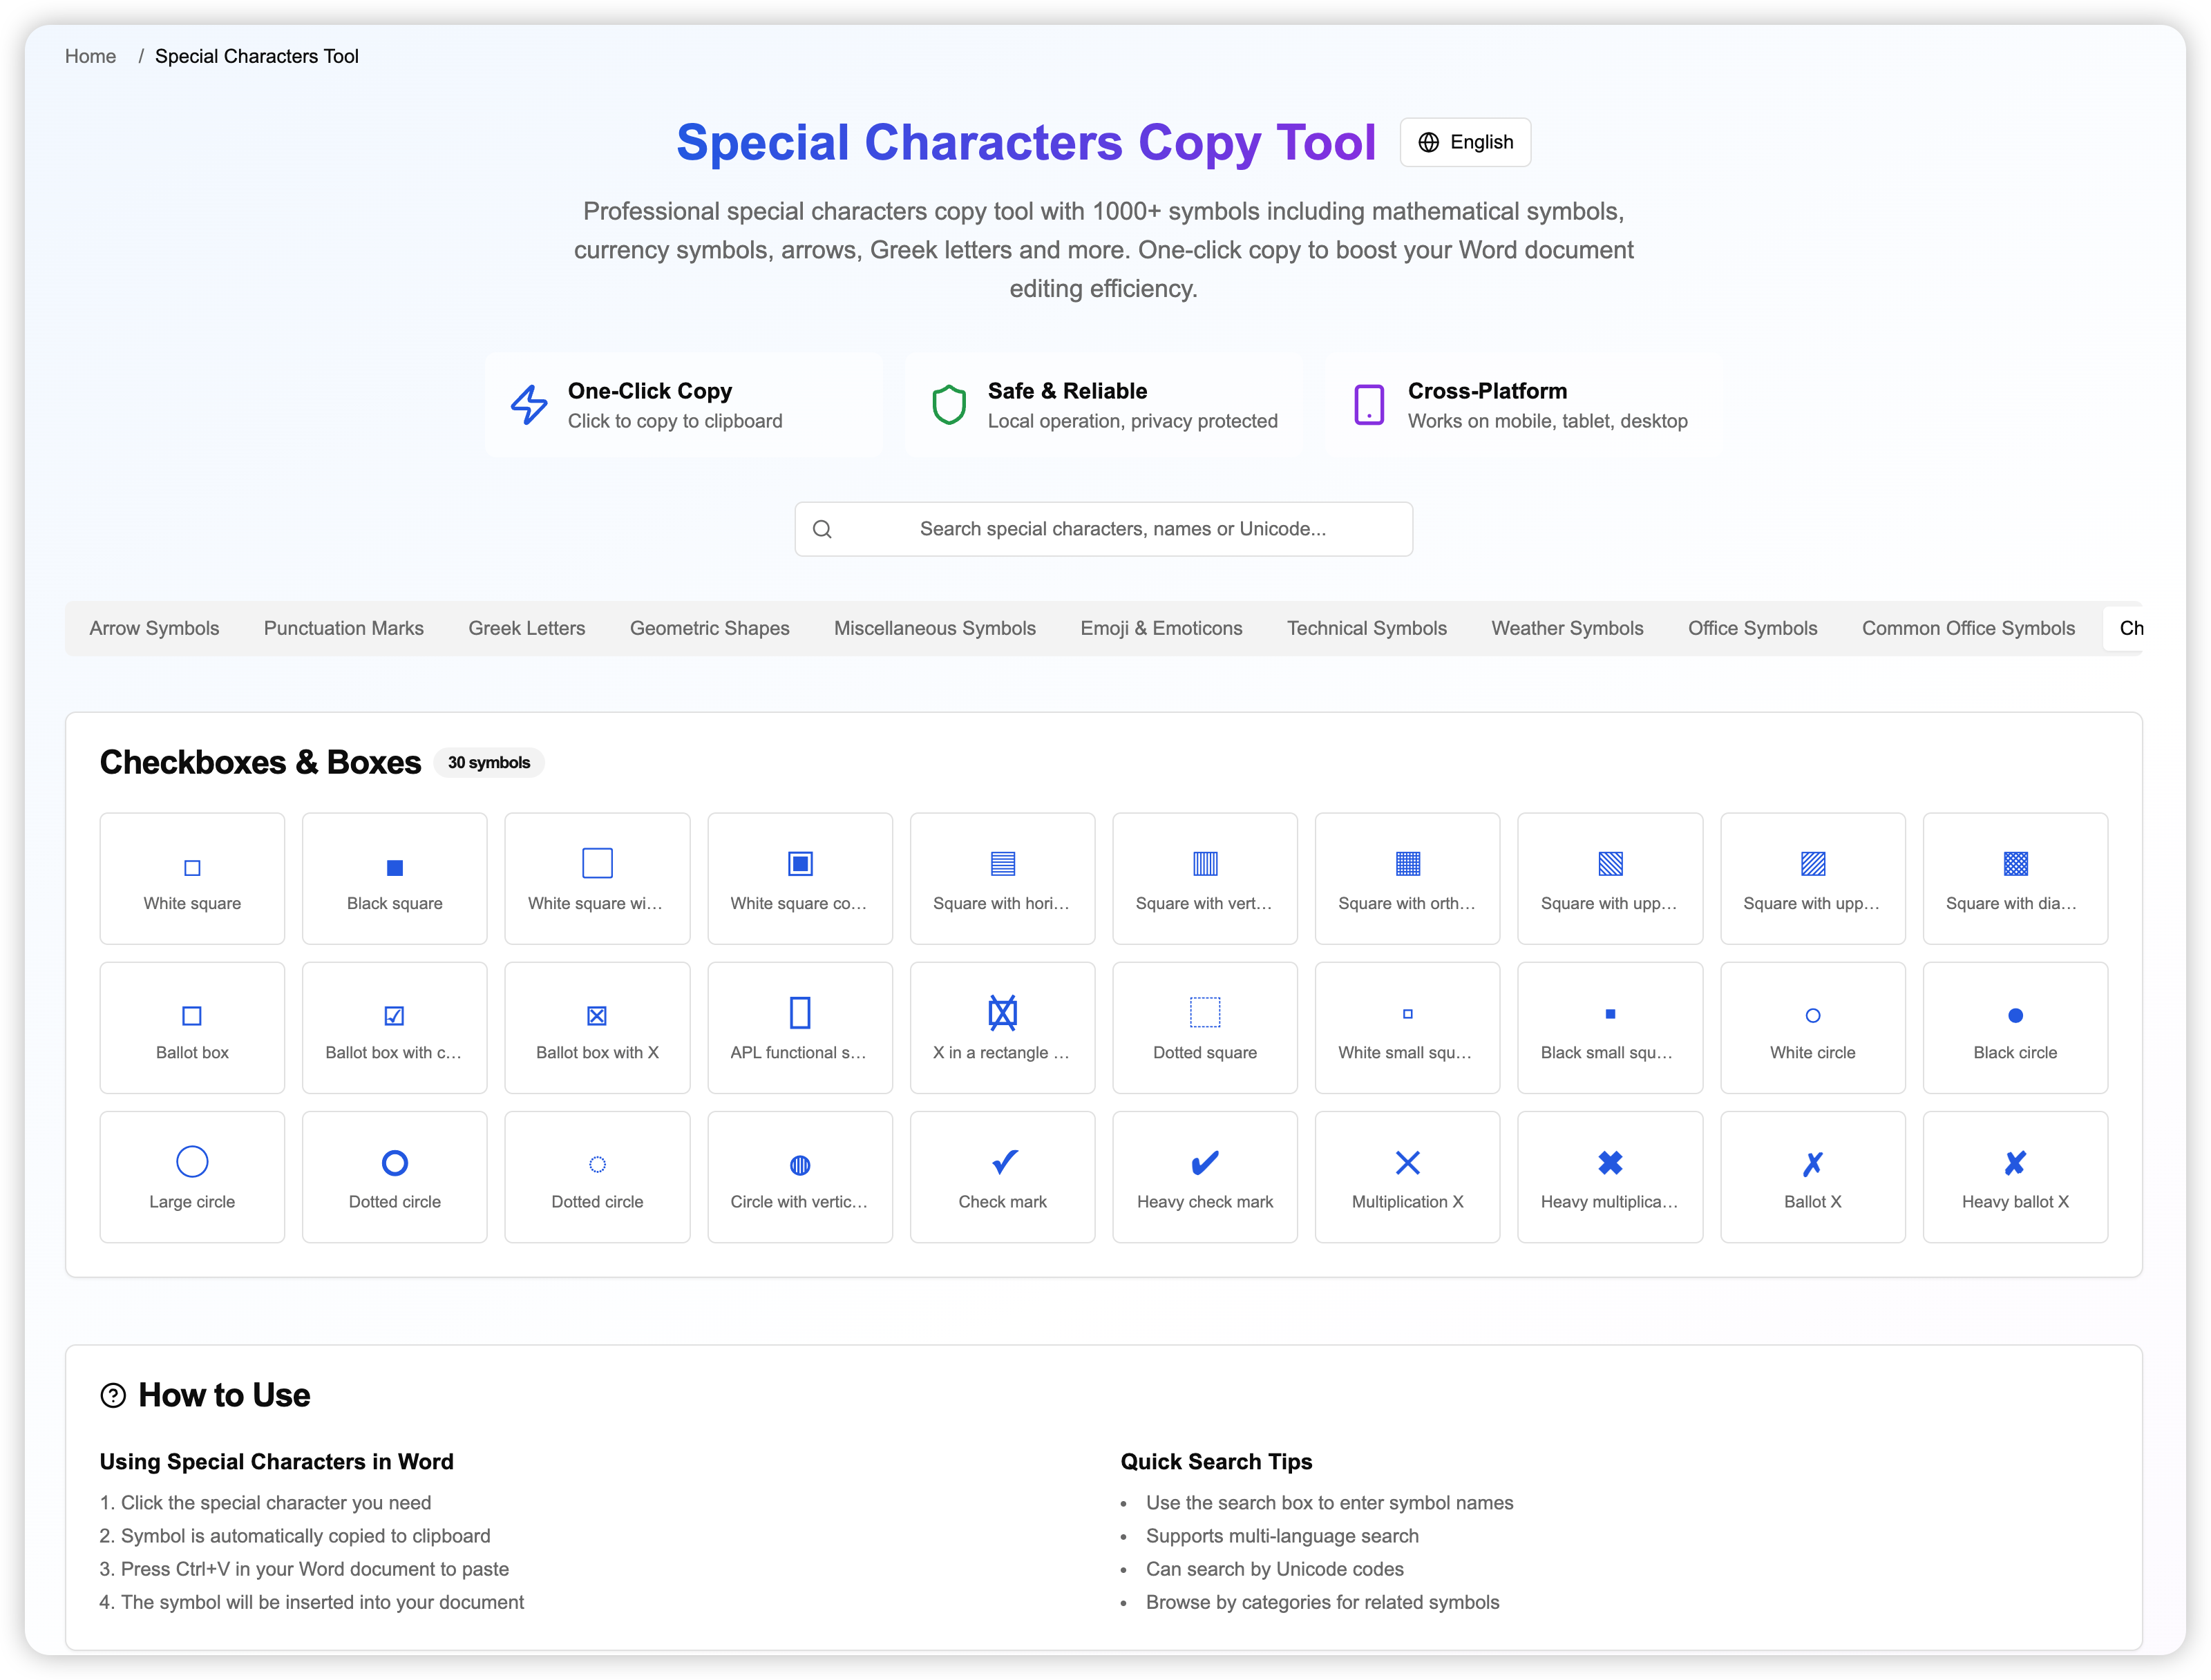Copy the Black small square symbol
The height and width of the screenshot is (1680, 2211).
pyautogui.click(x=1610, y=1027)
